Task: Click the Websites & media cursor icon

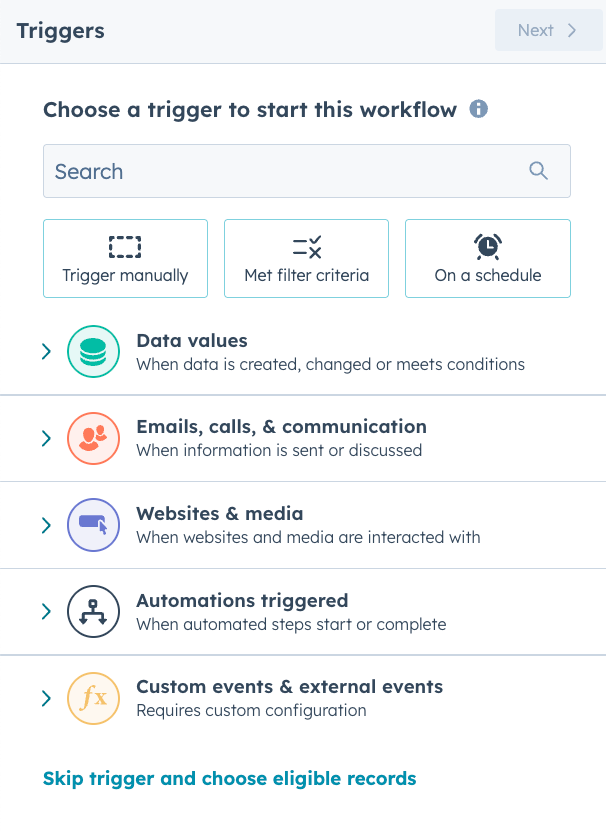Action: point(93,525)
